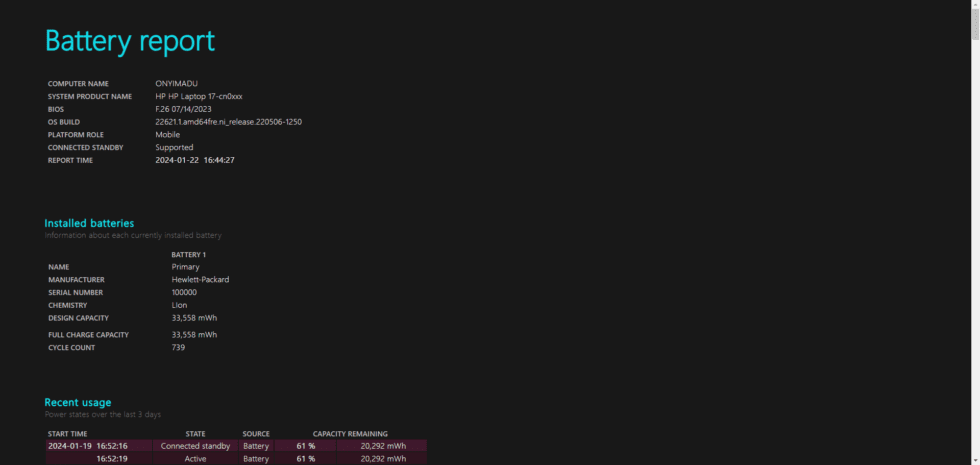Select the OS build string 22621.1.amd64fre
Image resolution: width=980 pixels, height=465 pixels.
click(x=229, y=122)
